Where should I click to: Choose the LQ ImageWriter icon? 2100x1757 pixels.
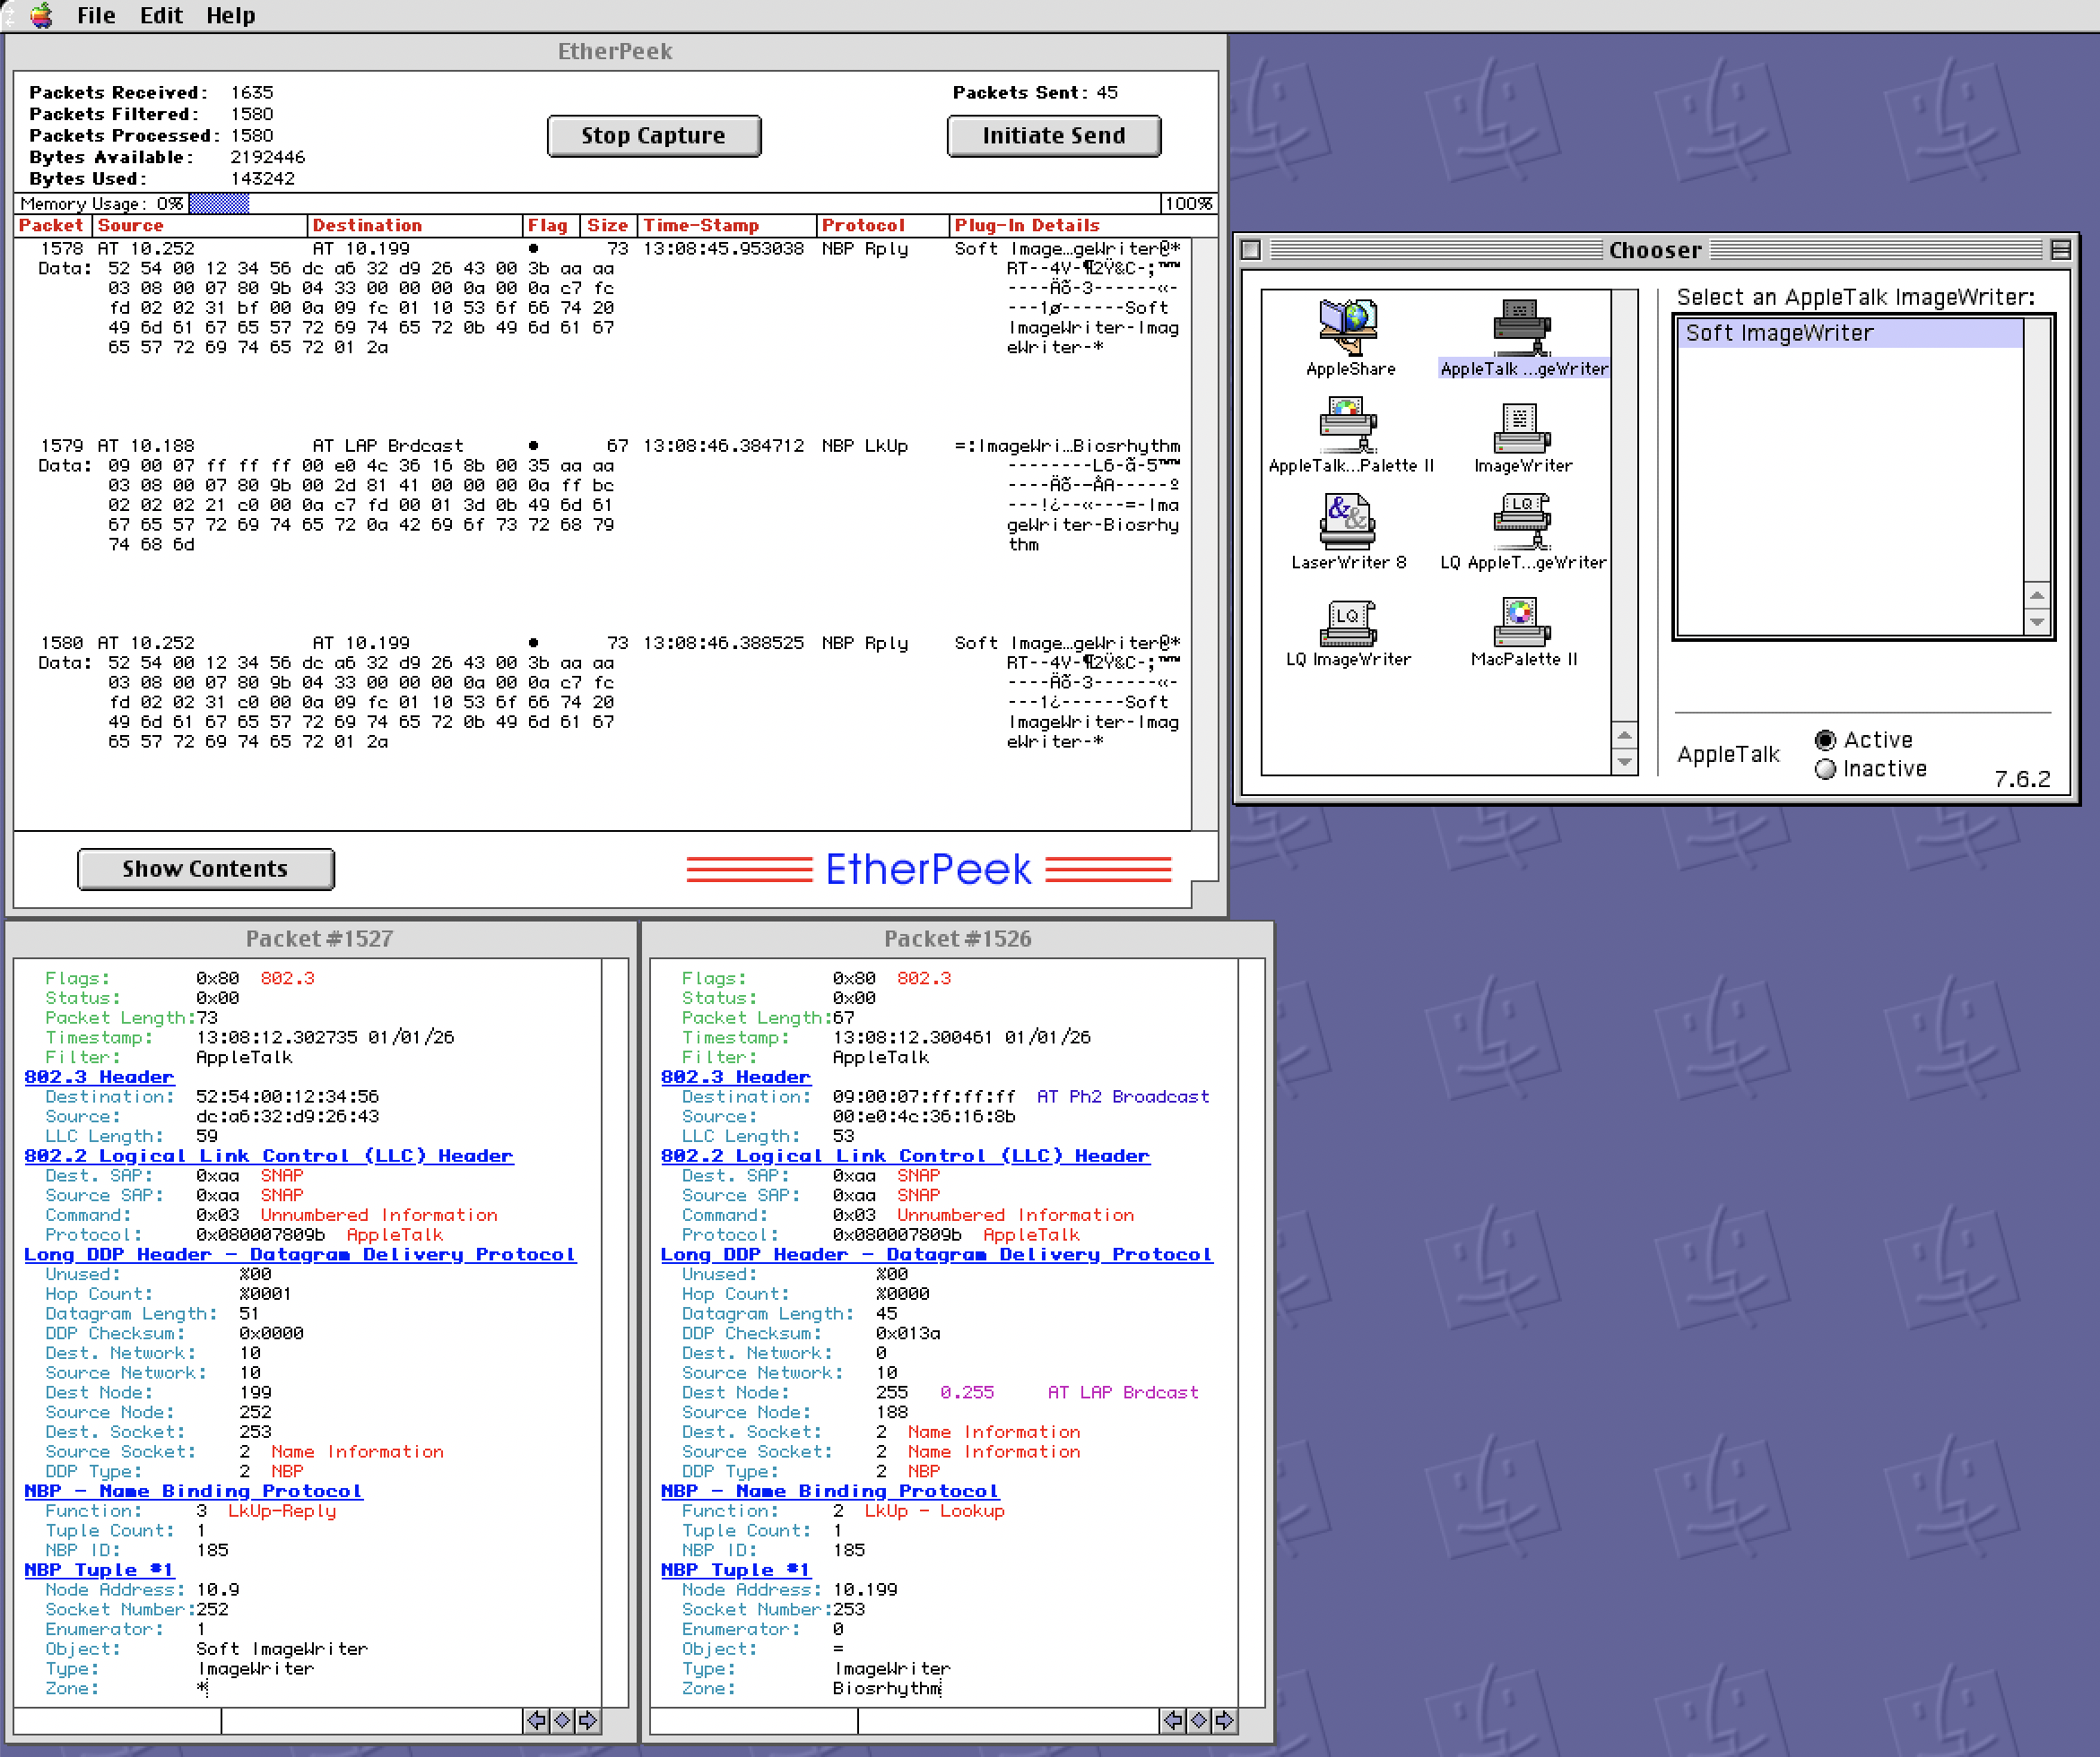(1347, 622)
